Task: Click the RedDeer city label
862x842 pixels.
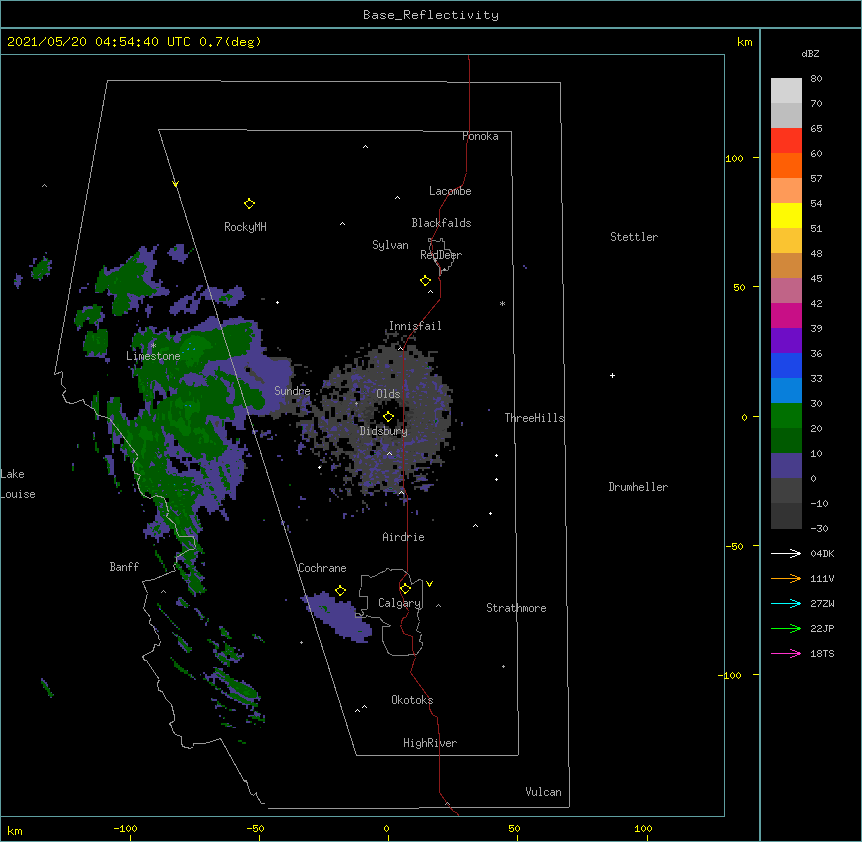Action: point(441,255)
